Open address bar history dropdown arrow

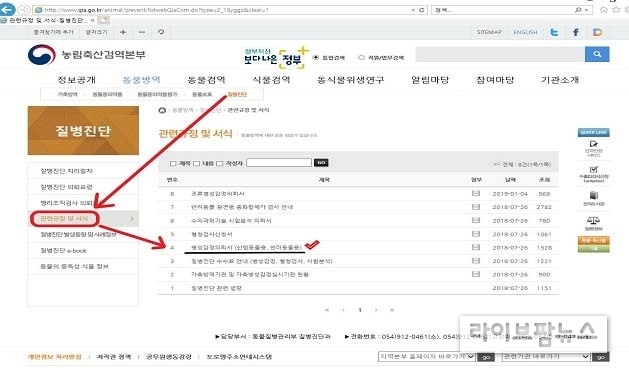coord(413,10)
